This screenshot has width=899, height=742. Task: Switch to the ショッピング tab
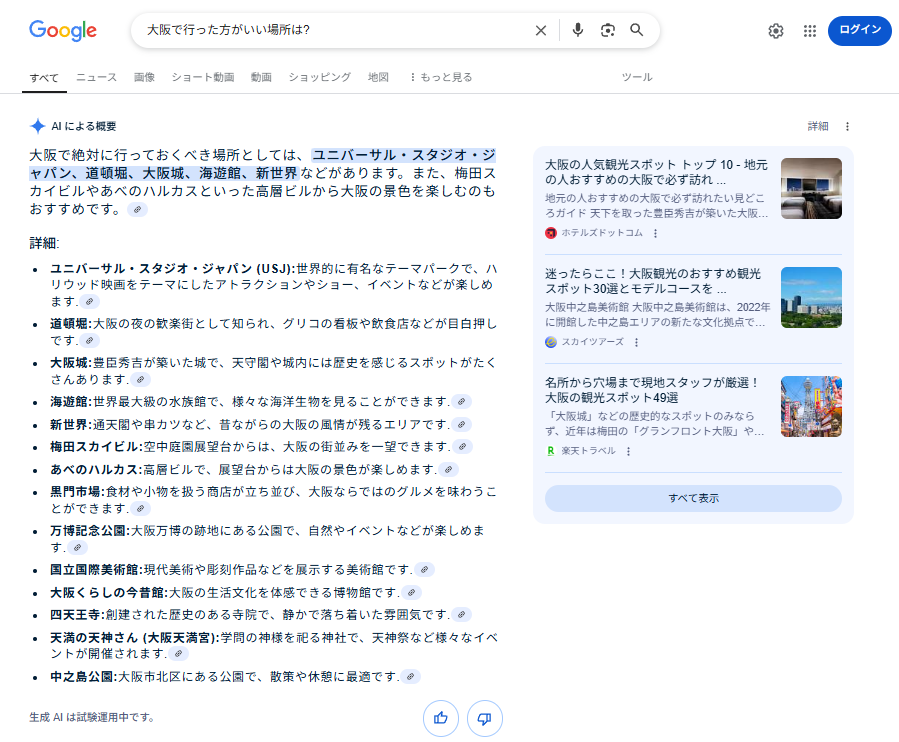(320, 77)
